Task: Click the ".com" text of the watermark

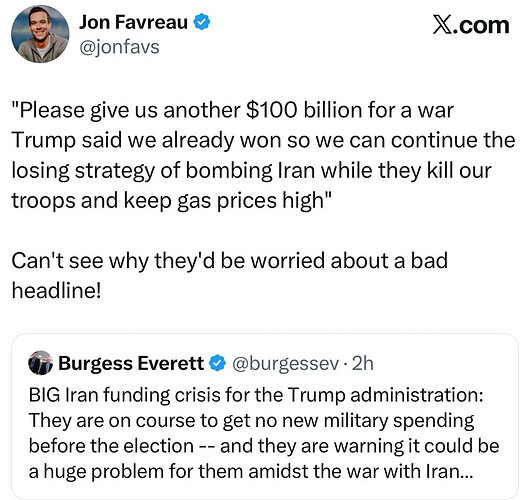Action: pyautogui.click(x=481, y=26)
